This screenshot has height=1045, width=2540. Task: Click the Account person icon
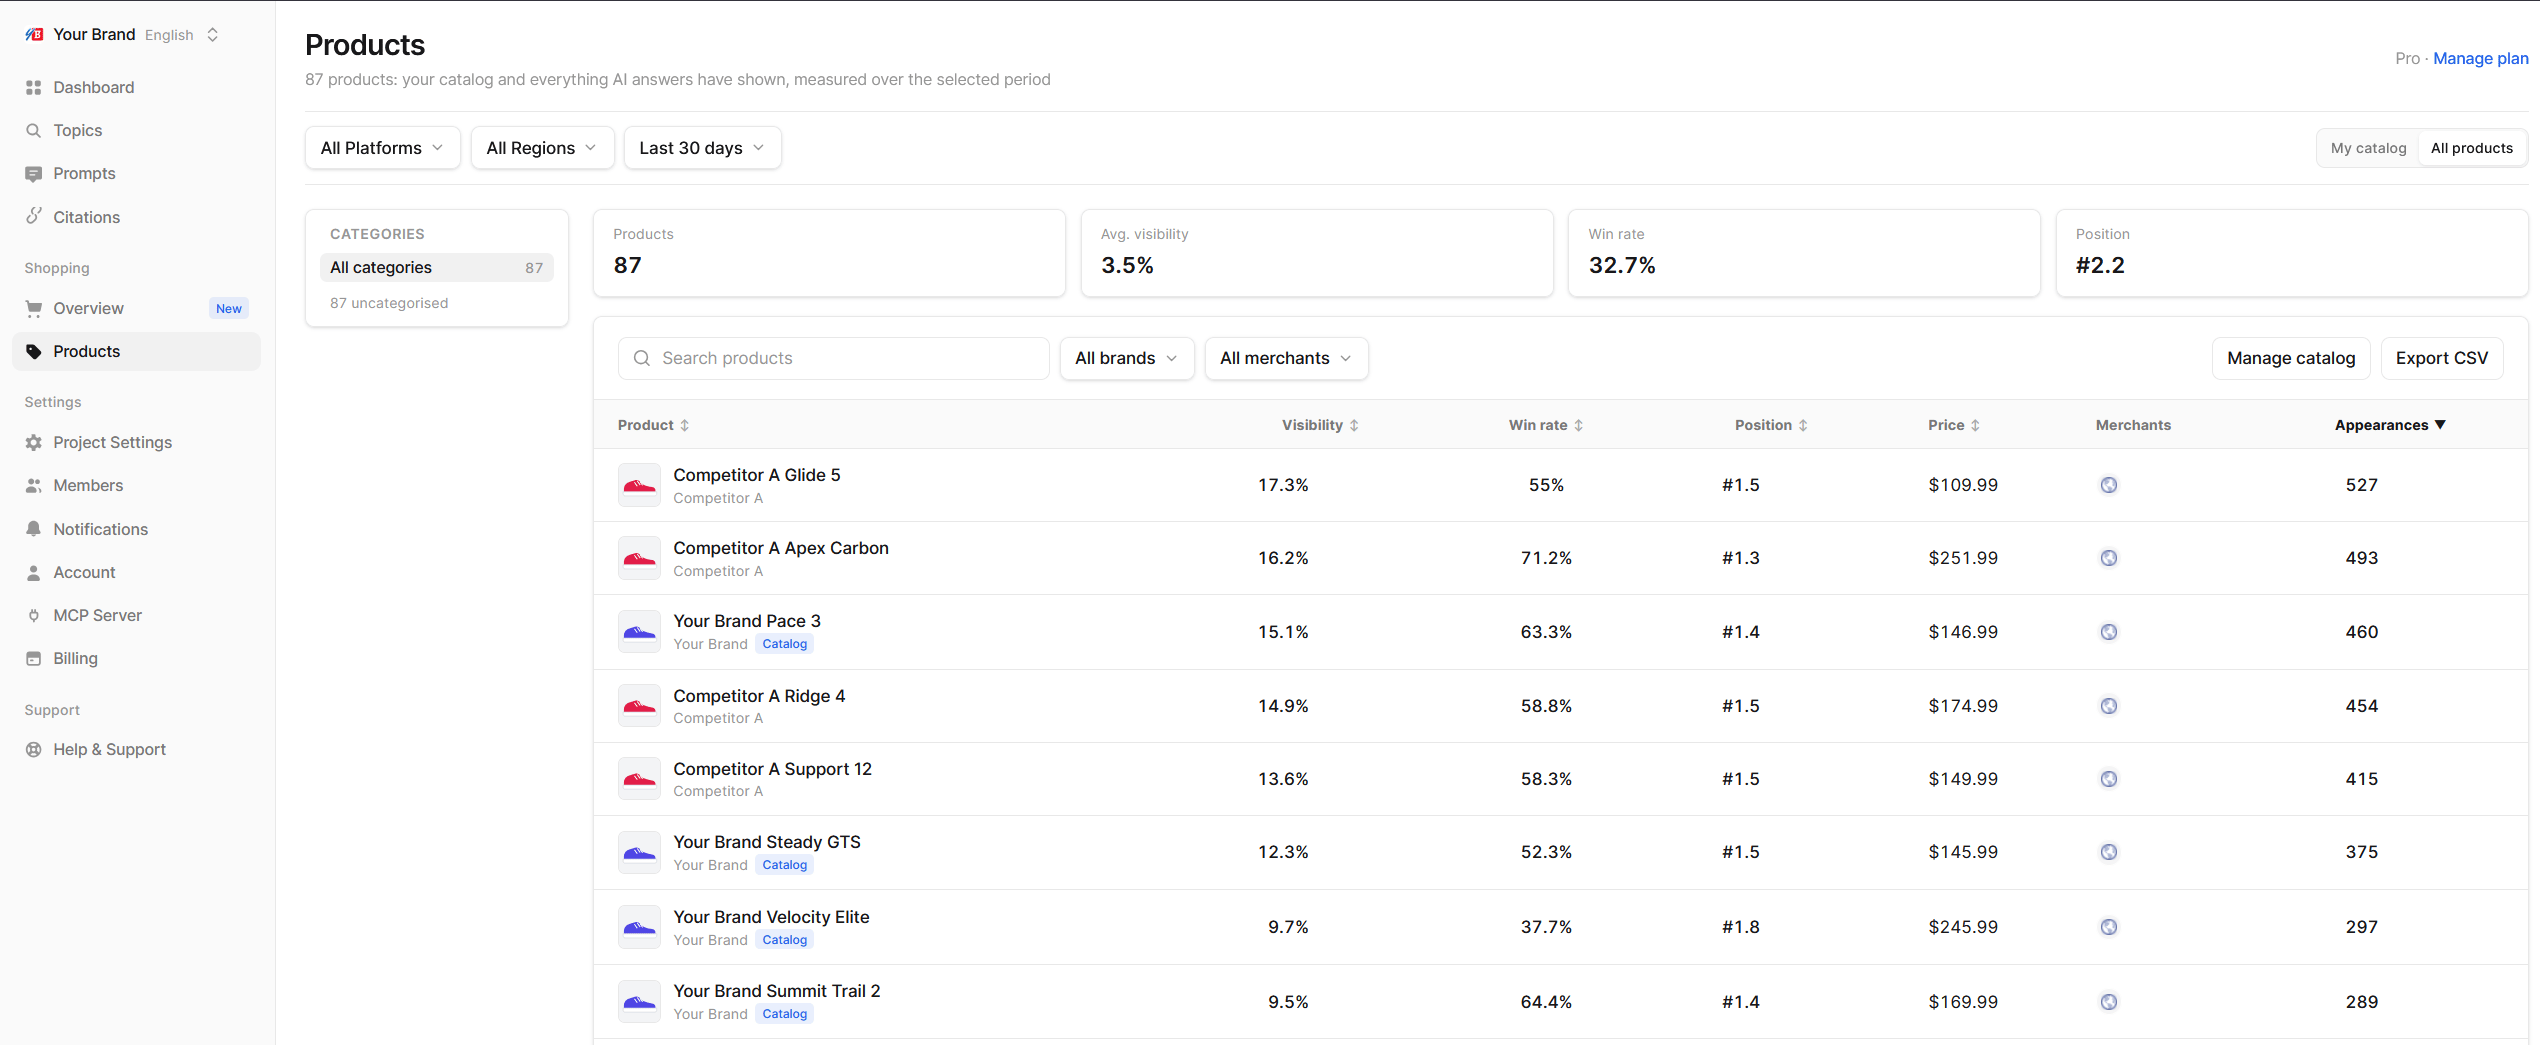pyautogui.click(x=34, y=572)
